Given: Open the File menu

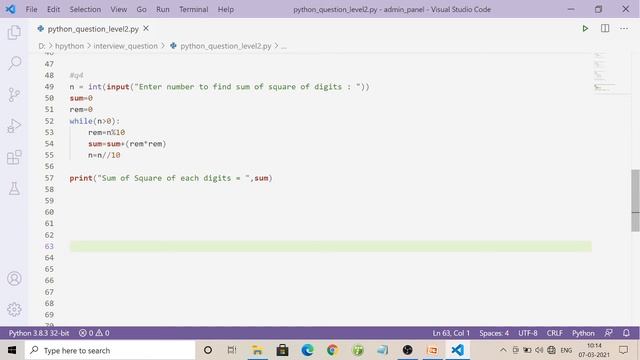Looking at the screenshot, I should tap(31, 9).
